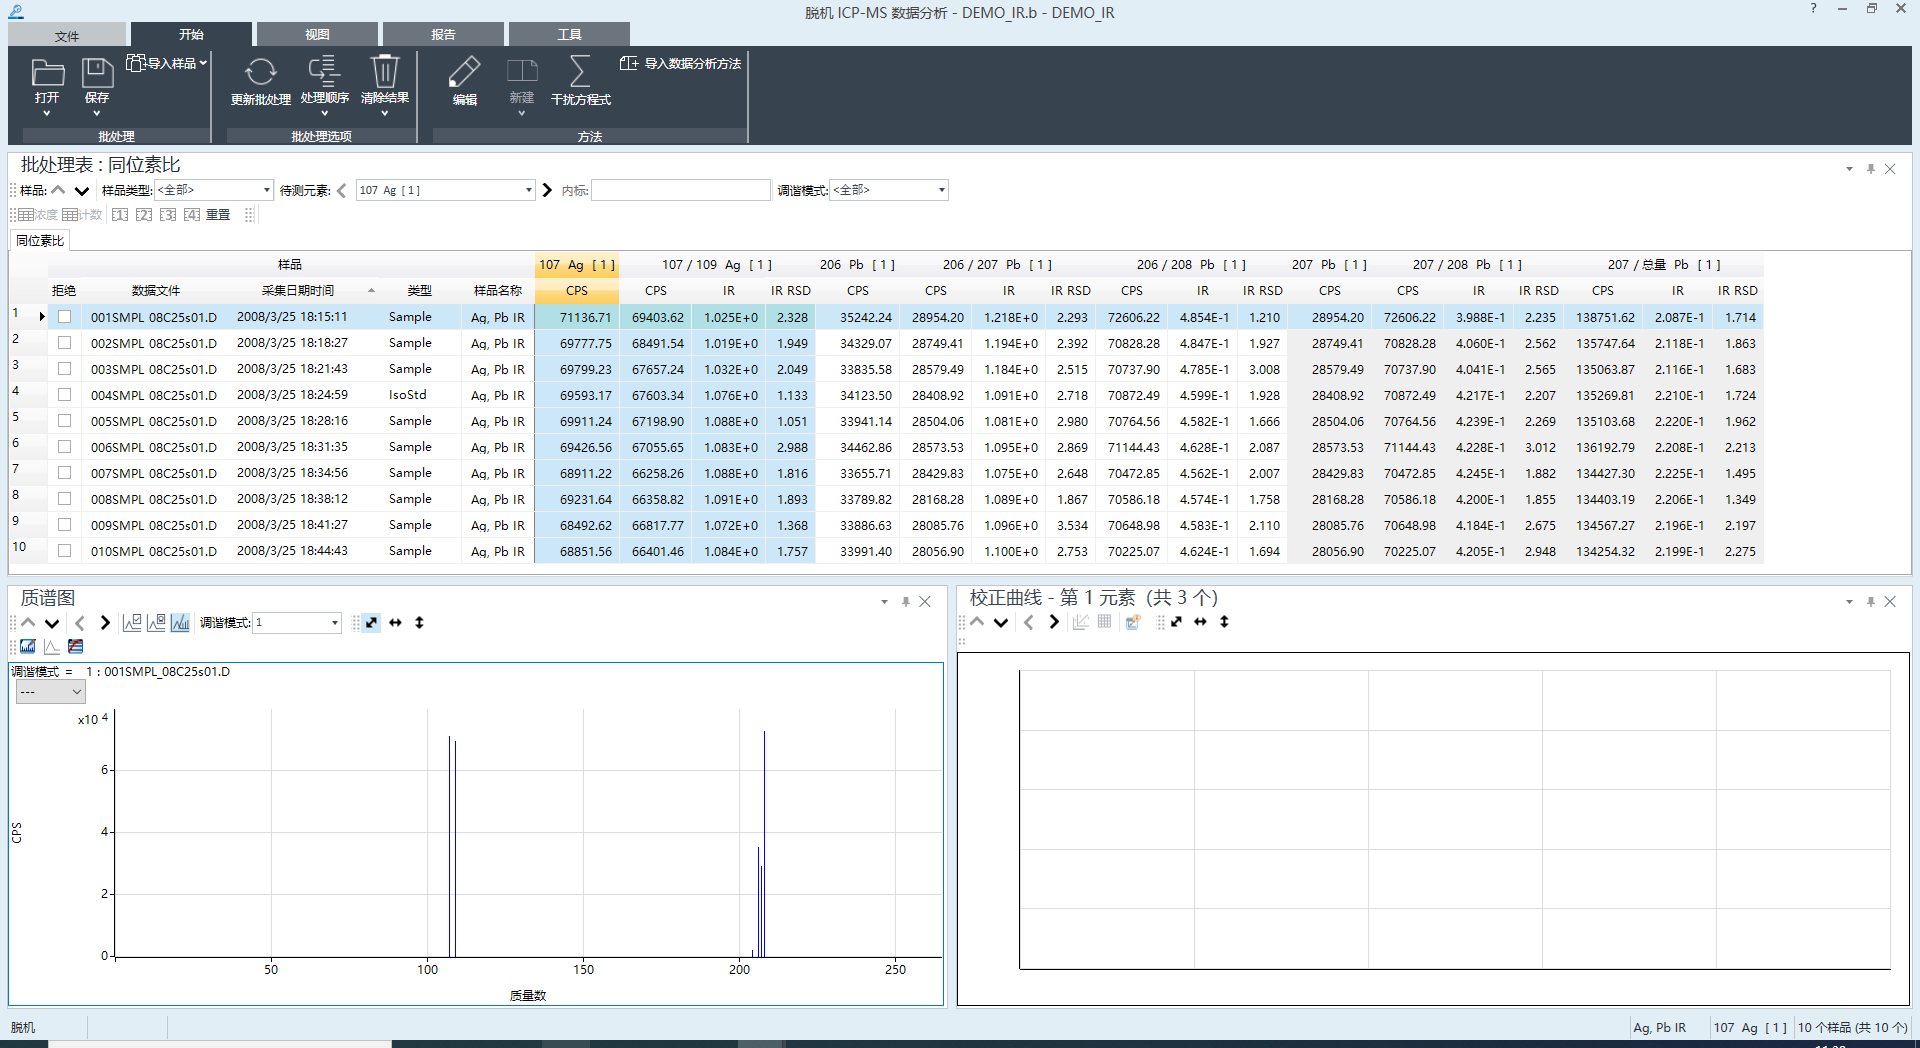1920x1048 pixels.
Task: Check reject box for 006SMPL row
Action: (65, 447)
